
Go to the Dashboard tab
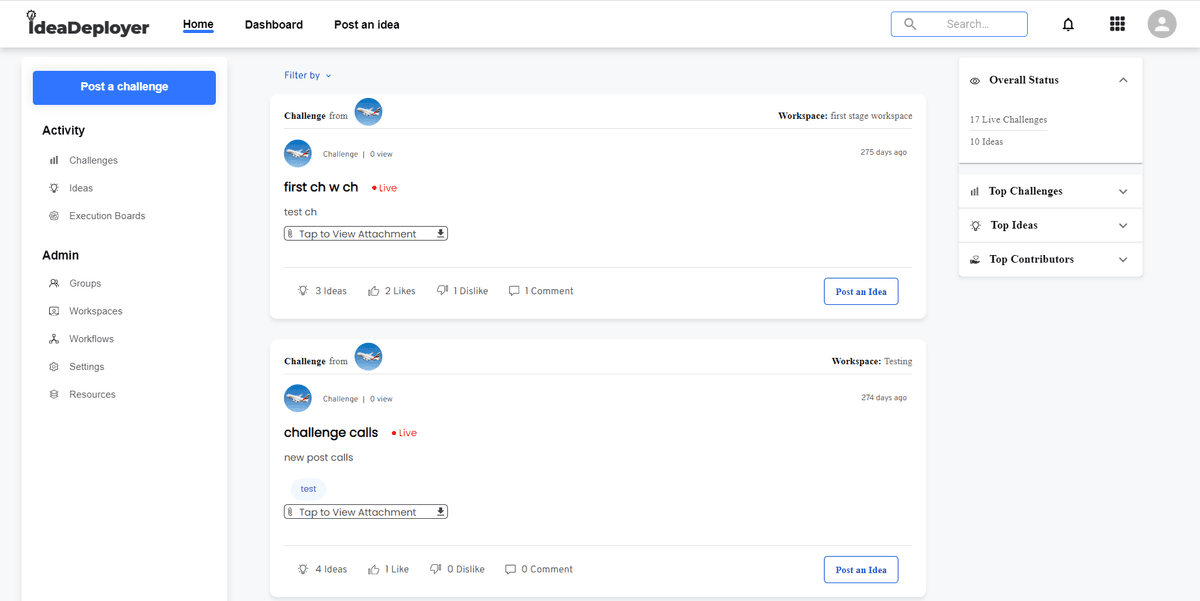[x=273, y=25]
